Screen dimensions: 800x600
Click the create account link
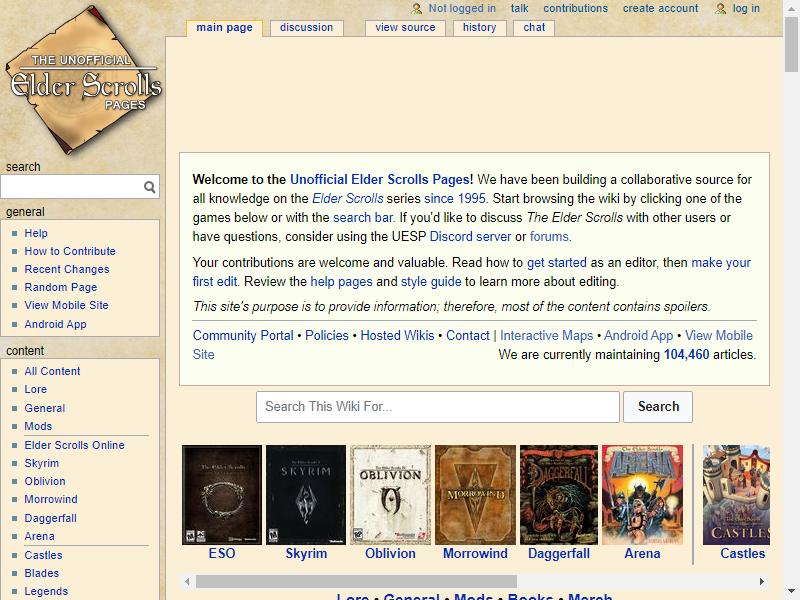[660, 9]
